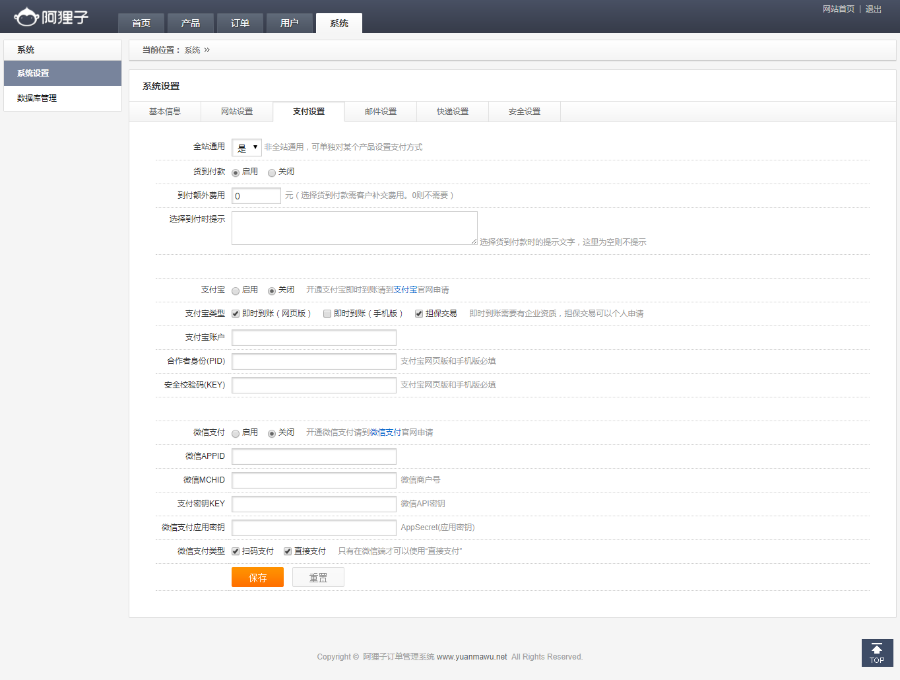Viewport: 900px width, 680px height.
Task: Click the TOP back-to-top icon
Action: tap(877, 653)
